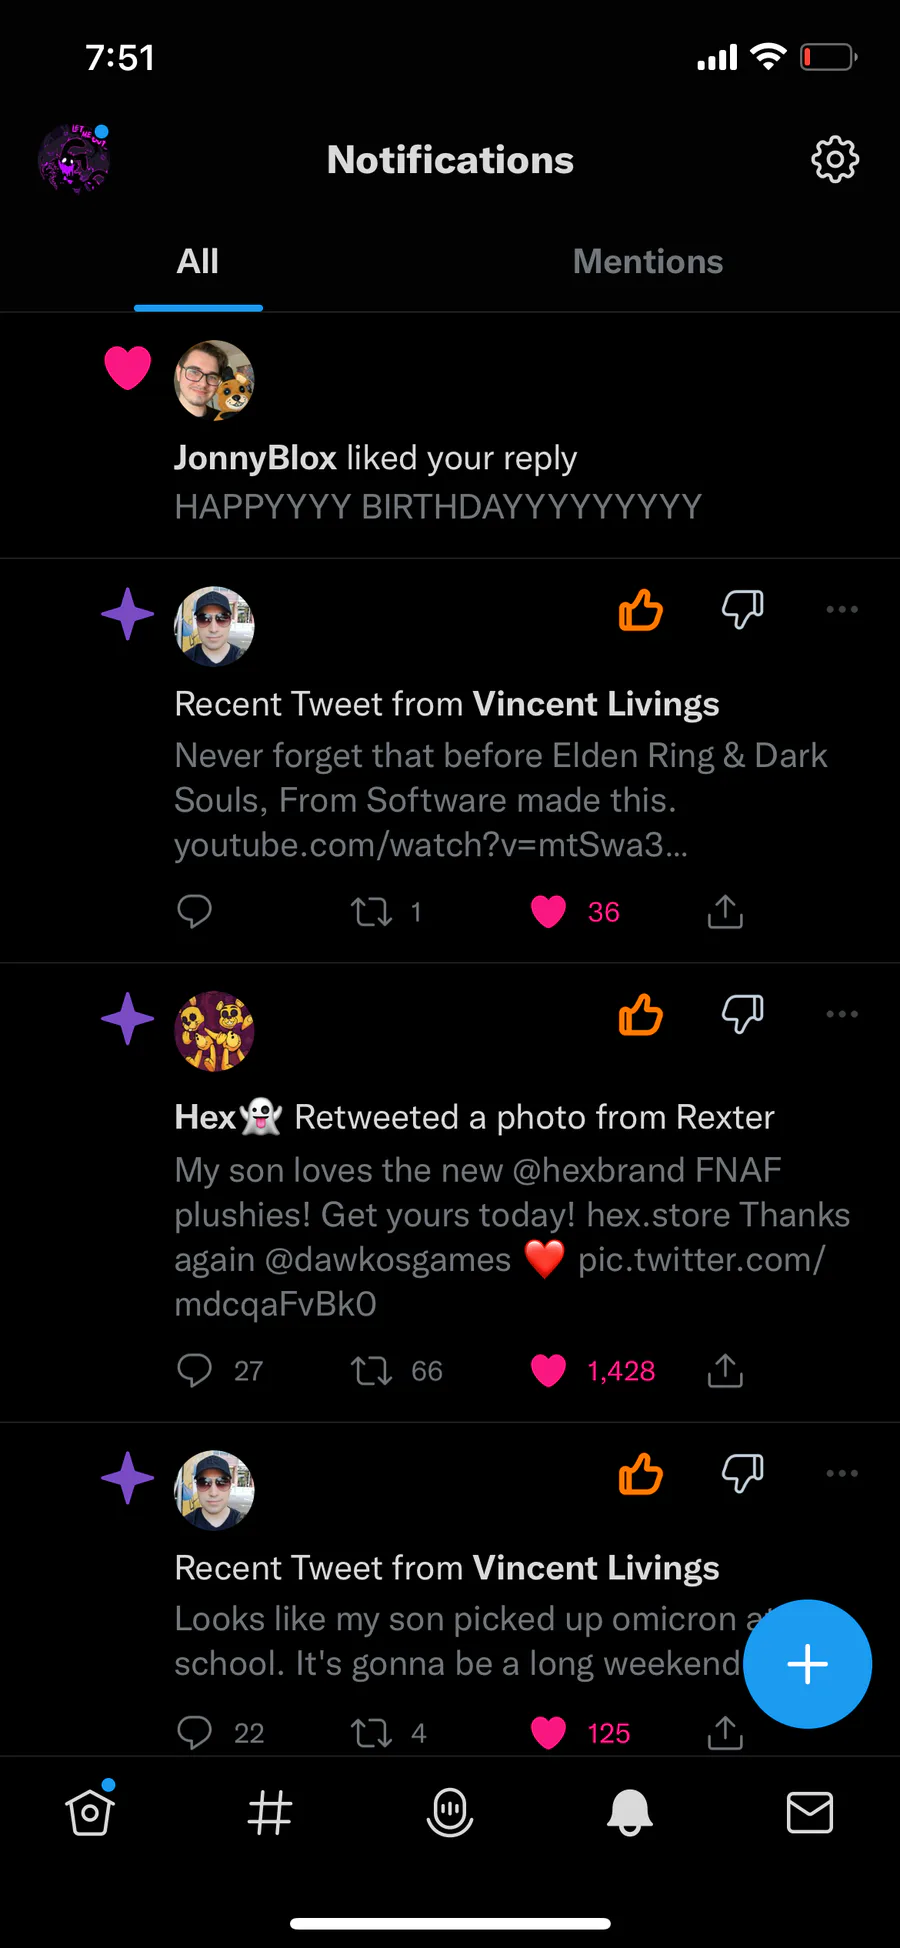Open the Explore hashtag search tab

coord(269,1812)
